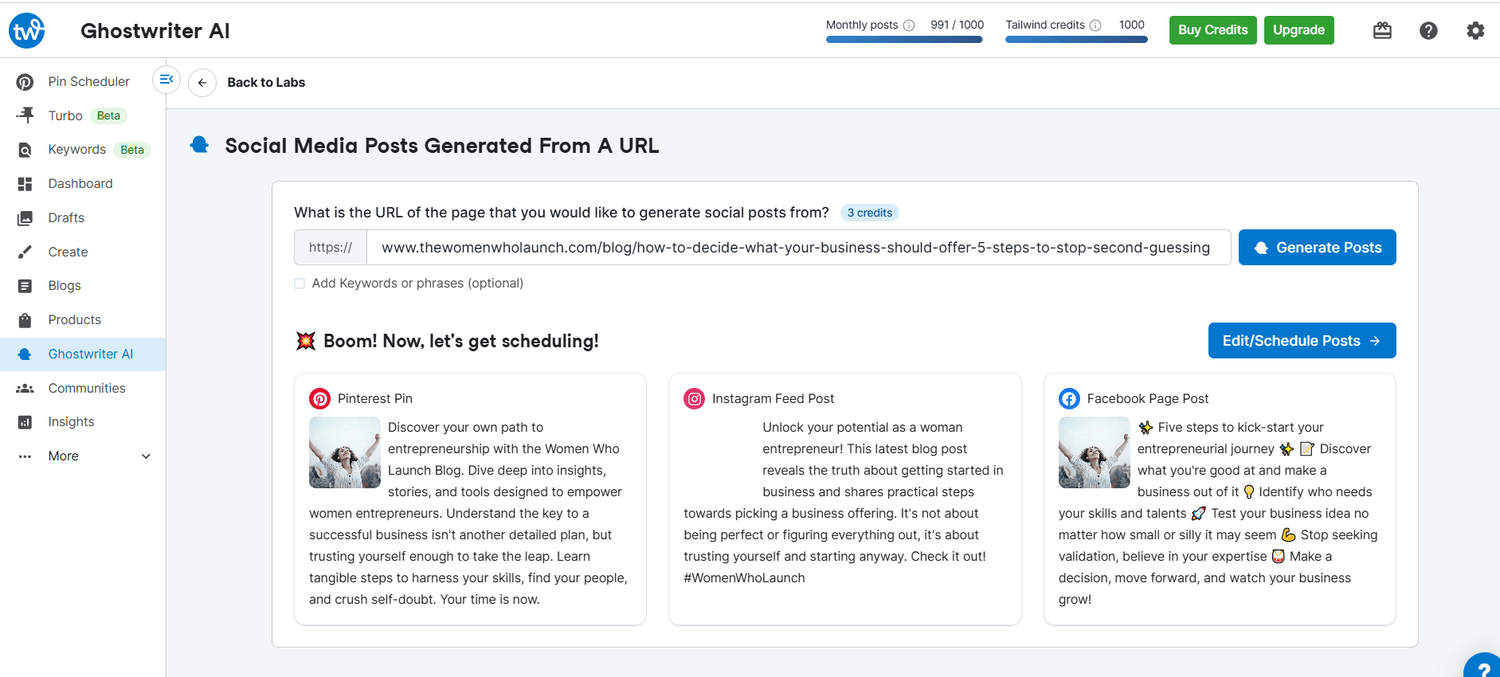Image resolution: width=1500 pixels, height=677 pixels.
Task: Open Insights from the sidebar
Action: pos(71,422)
